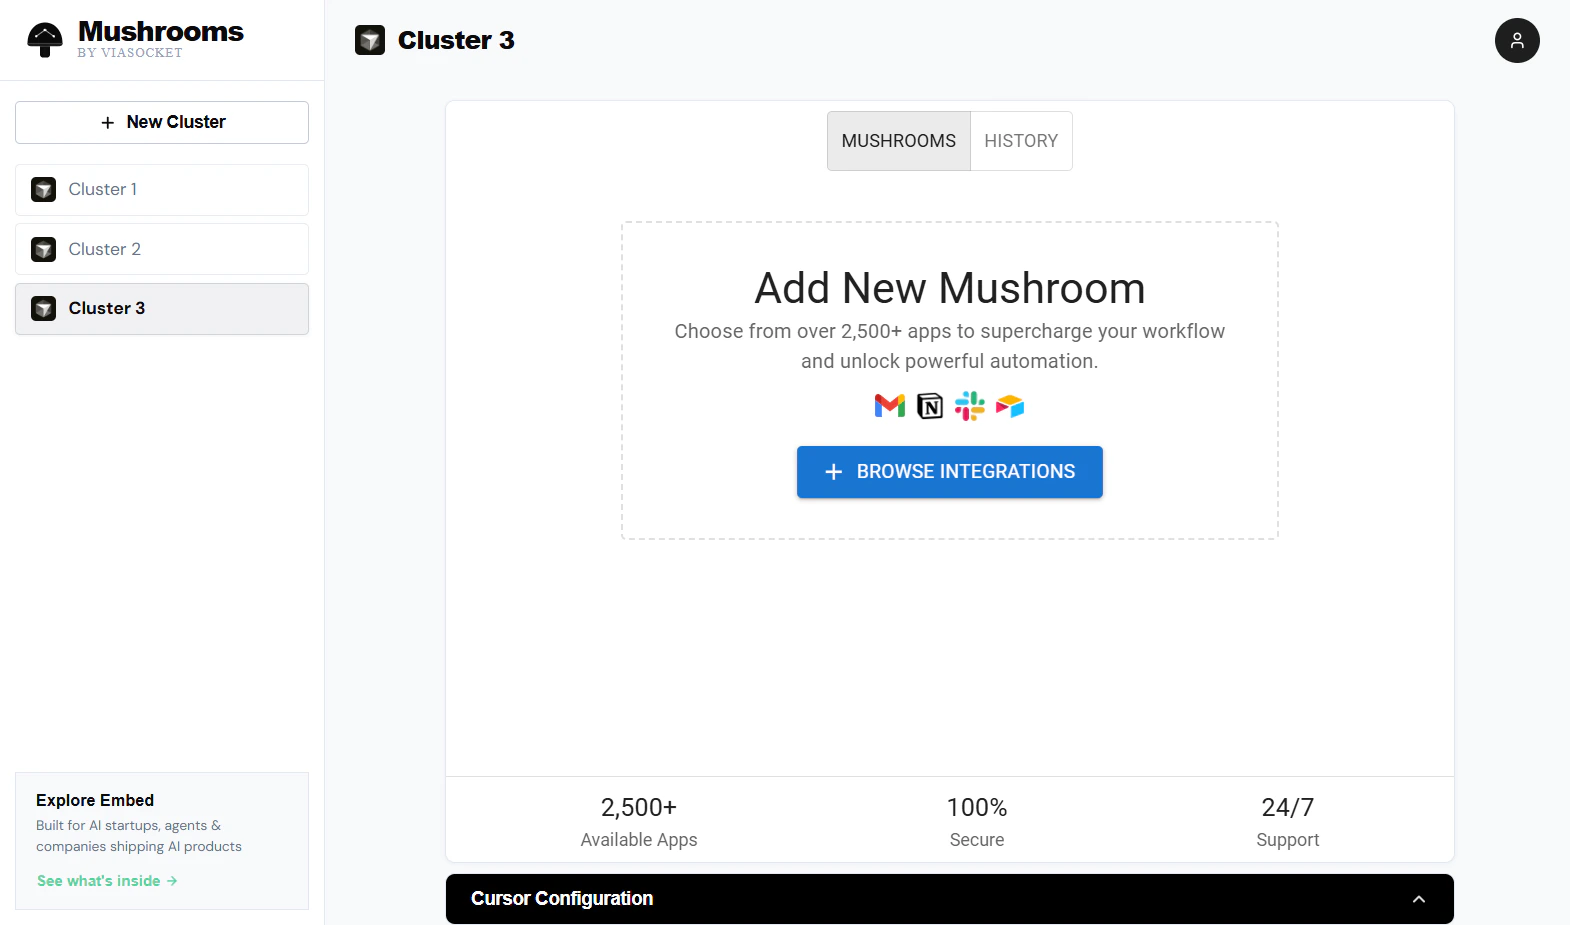Screen dimensions: 1570x925
Task: Select the Notion app icon
Action: pyautogui.click(x=929, y=405)
